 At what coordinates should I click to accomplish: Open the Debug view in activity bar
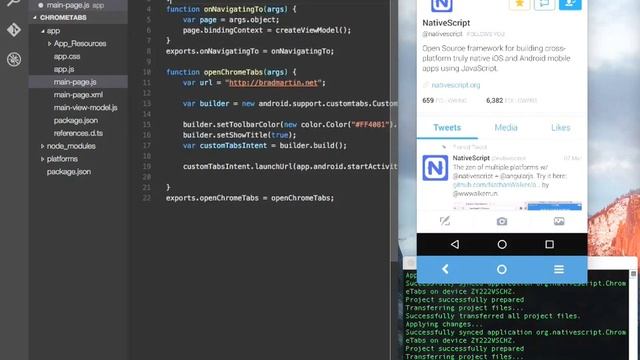click(14, 60)
